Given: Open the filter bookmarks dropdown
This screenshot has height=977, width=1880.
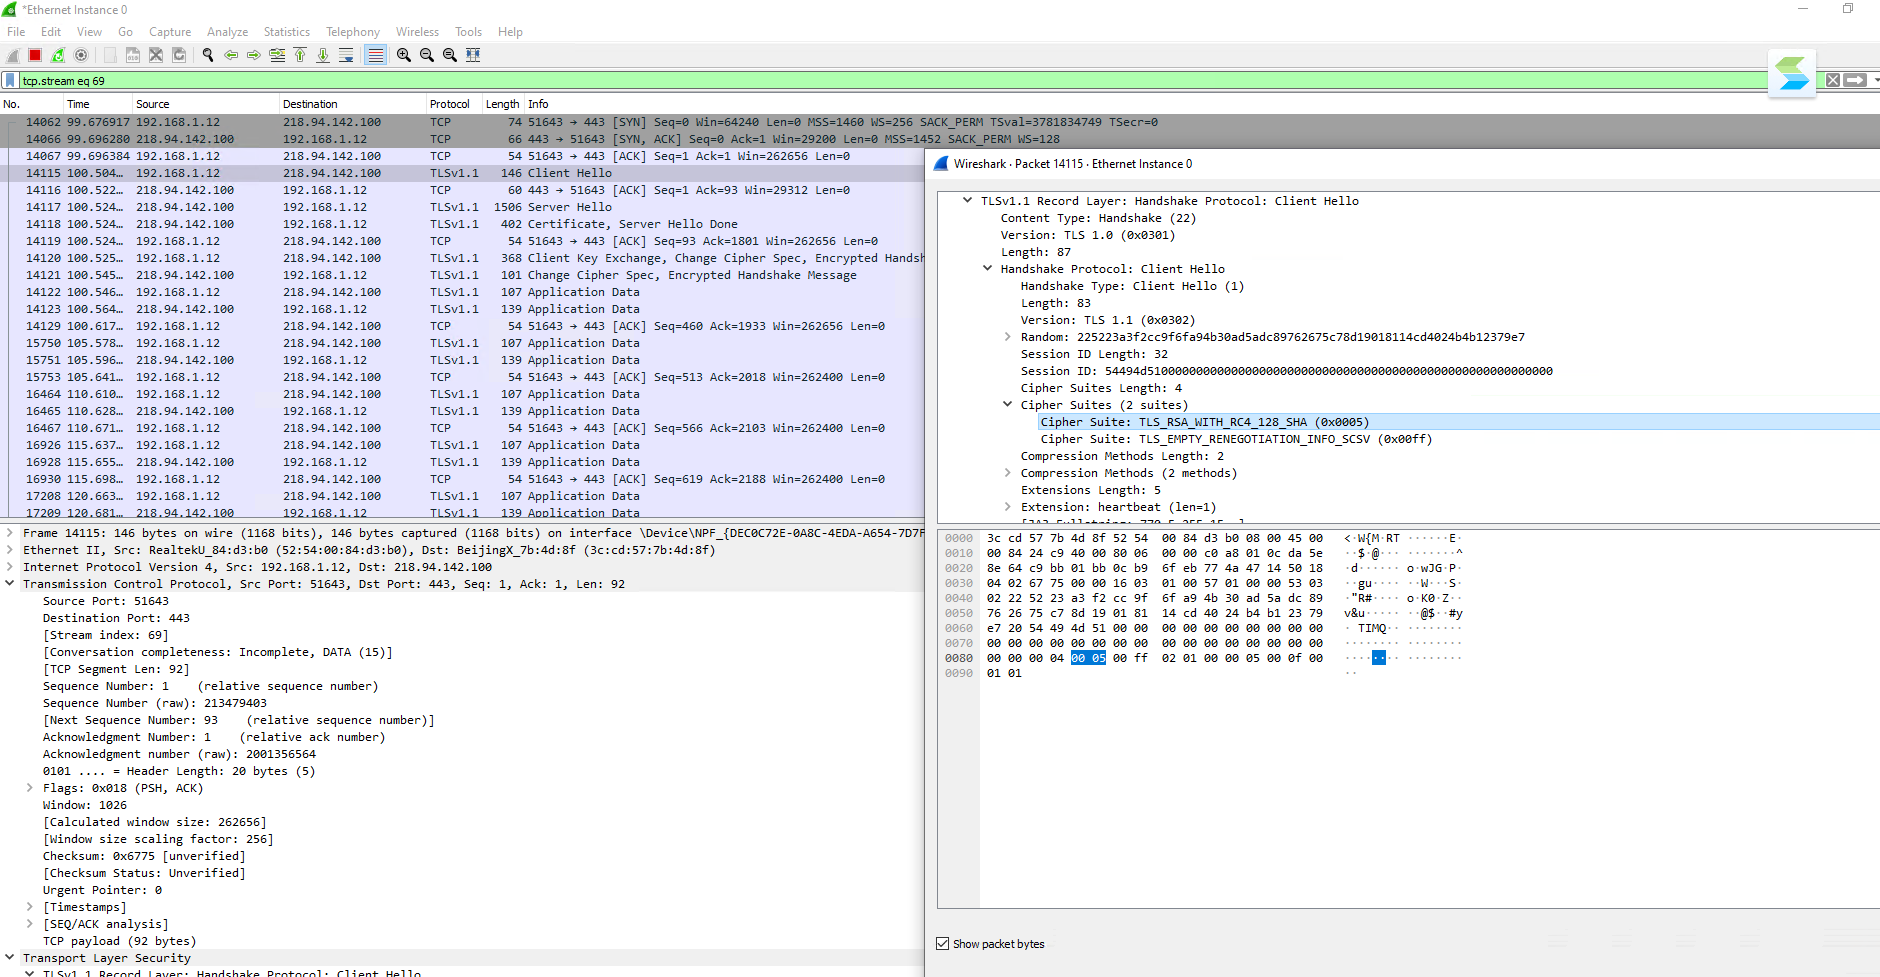Looking at the screenshot, I should click(x=10, y=80).
